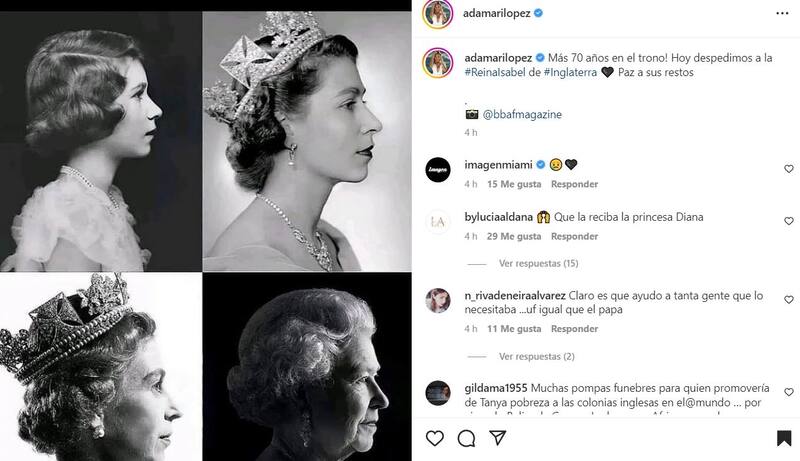Expand Ver respuestas (2) replies
800x461 pixels.
pyautogui.click(x=536, y=356)
